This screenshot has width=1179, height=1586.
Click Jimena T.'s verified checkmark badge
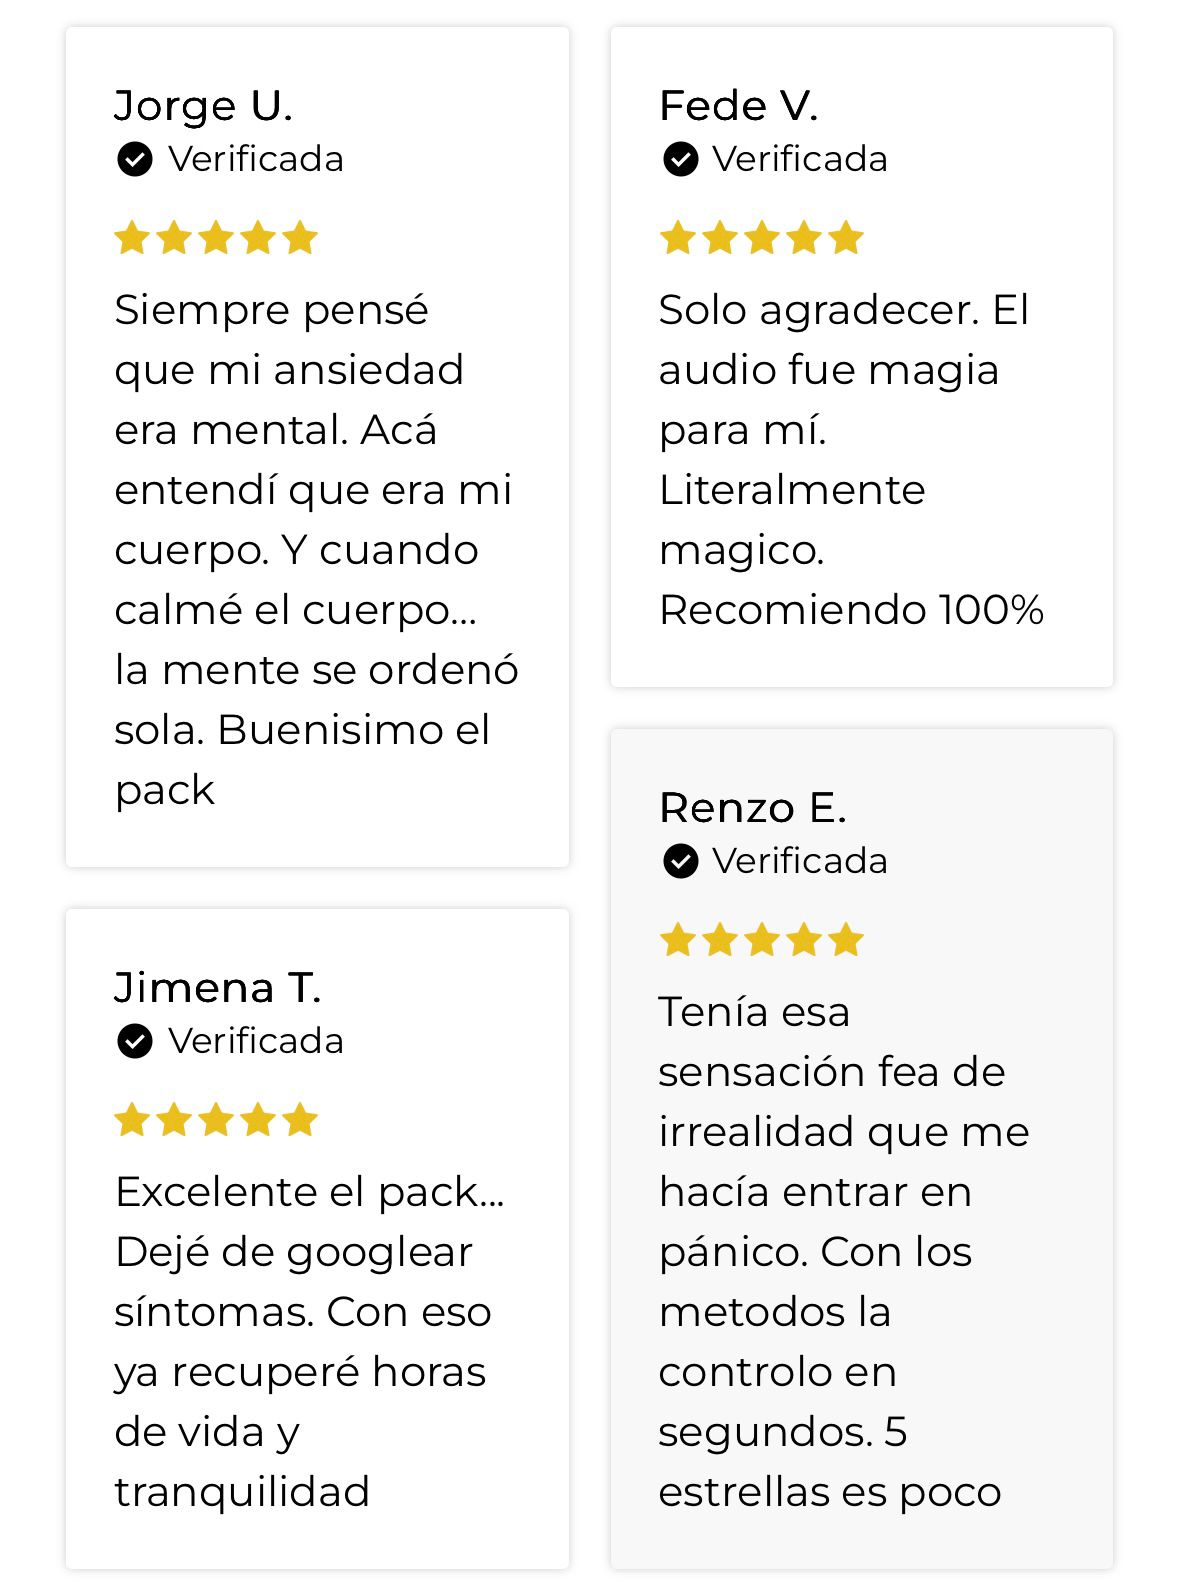[135, 1041]
